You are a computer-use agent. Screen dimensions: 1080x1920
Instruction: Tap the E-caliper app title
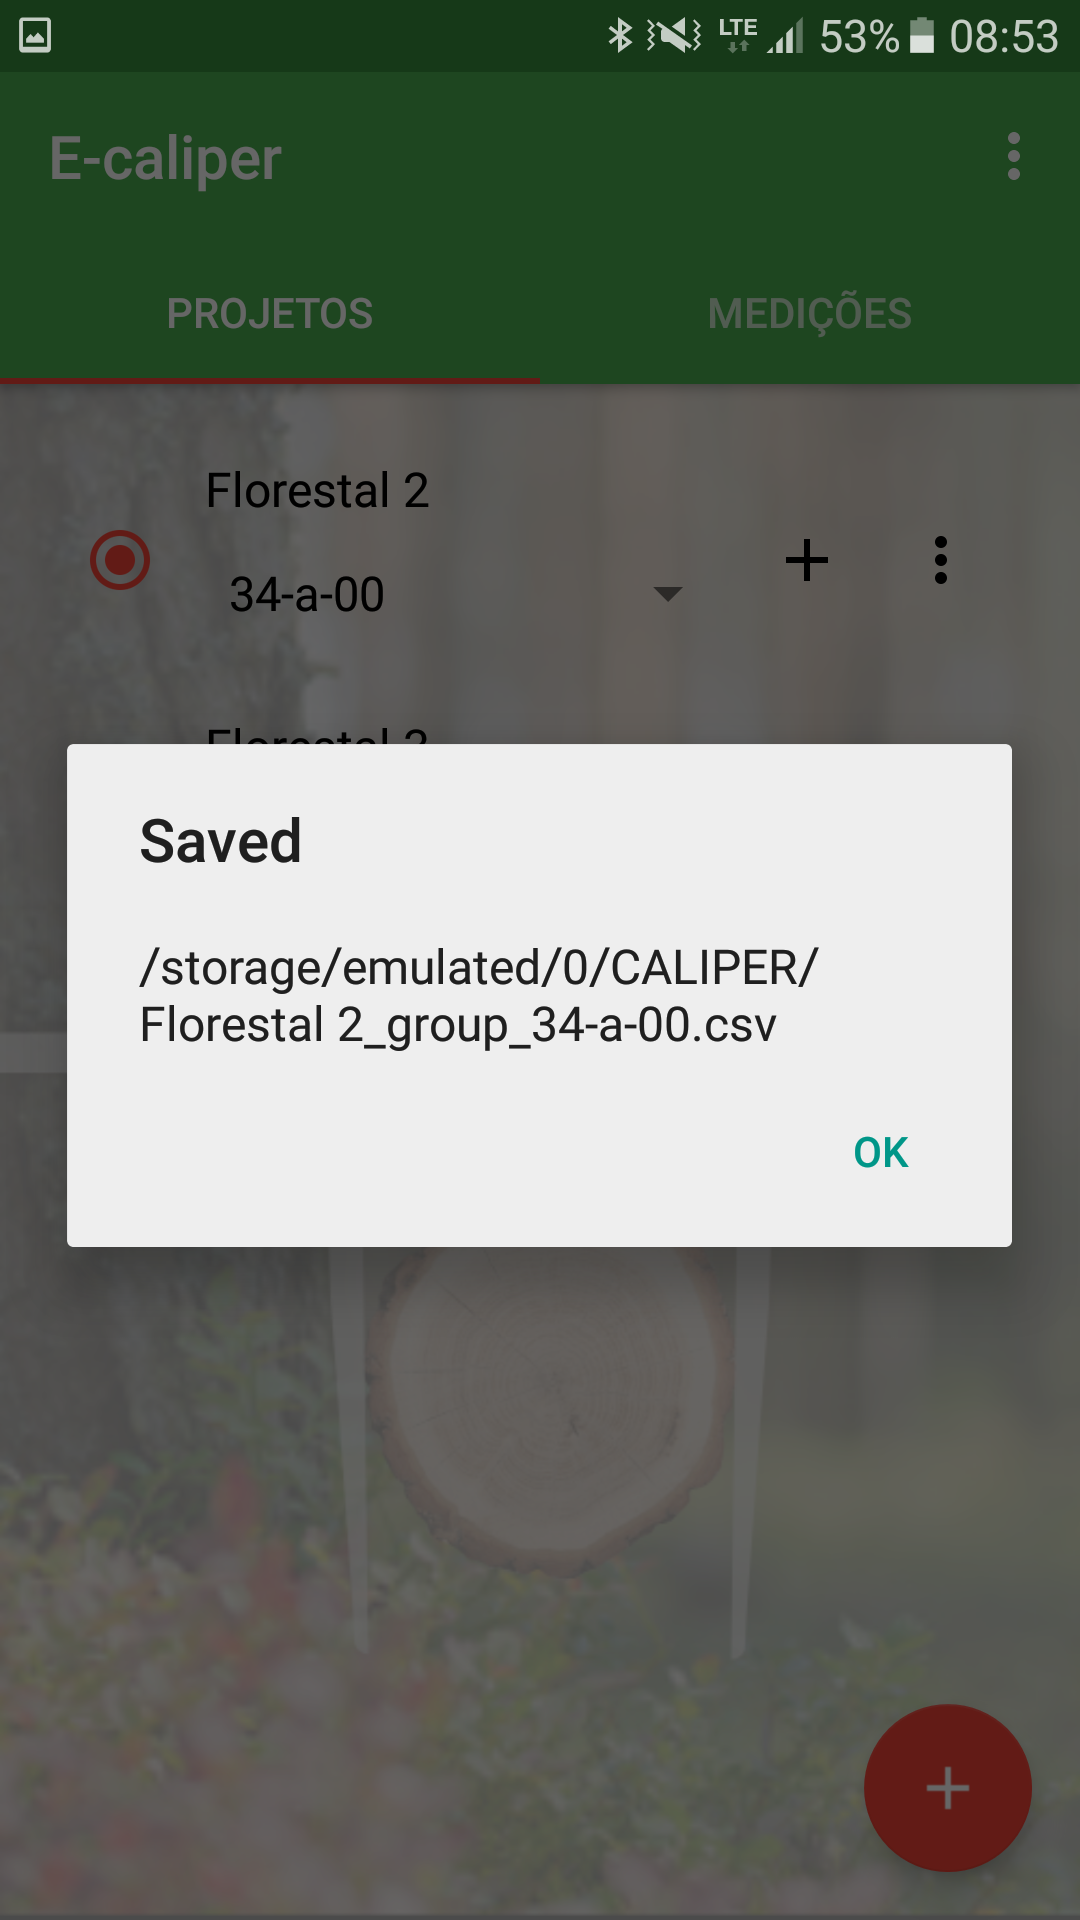click(x=166, y=159)
